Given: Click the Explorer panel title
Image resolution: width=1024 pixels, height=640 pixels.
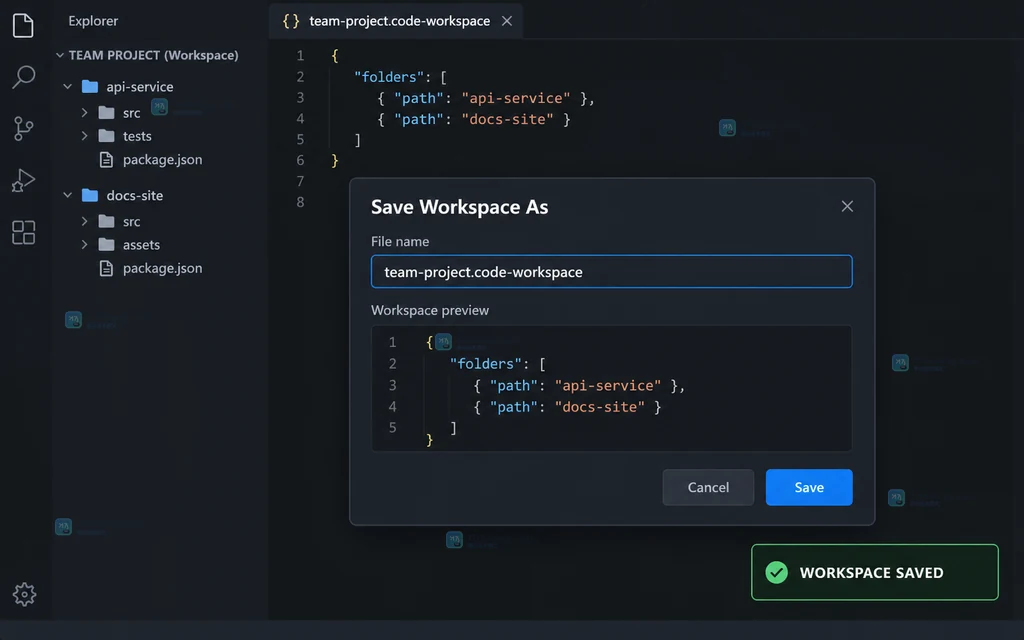Looking at the screenshot, I should click(93, 21).
